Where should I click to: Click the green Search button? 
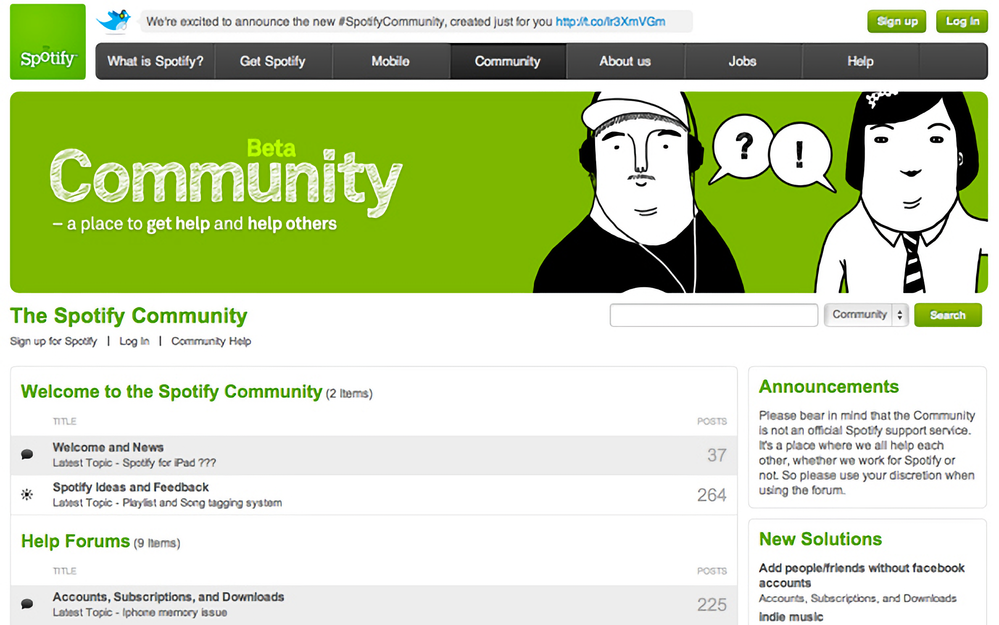pyautogui.click(x=947, y=315)
